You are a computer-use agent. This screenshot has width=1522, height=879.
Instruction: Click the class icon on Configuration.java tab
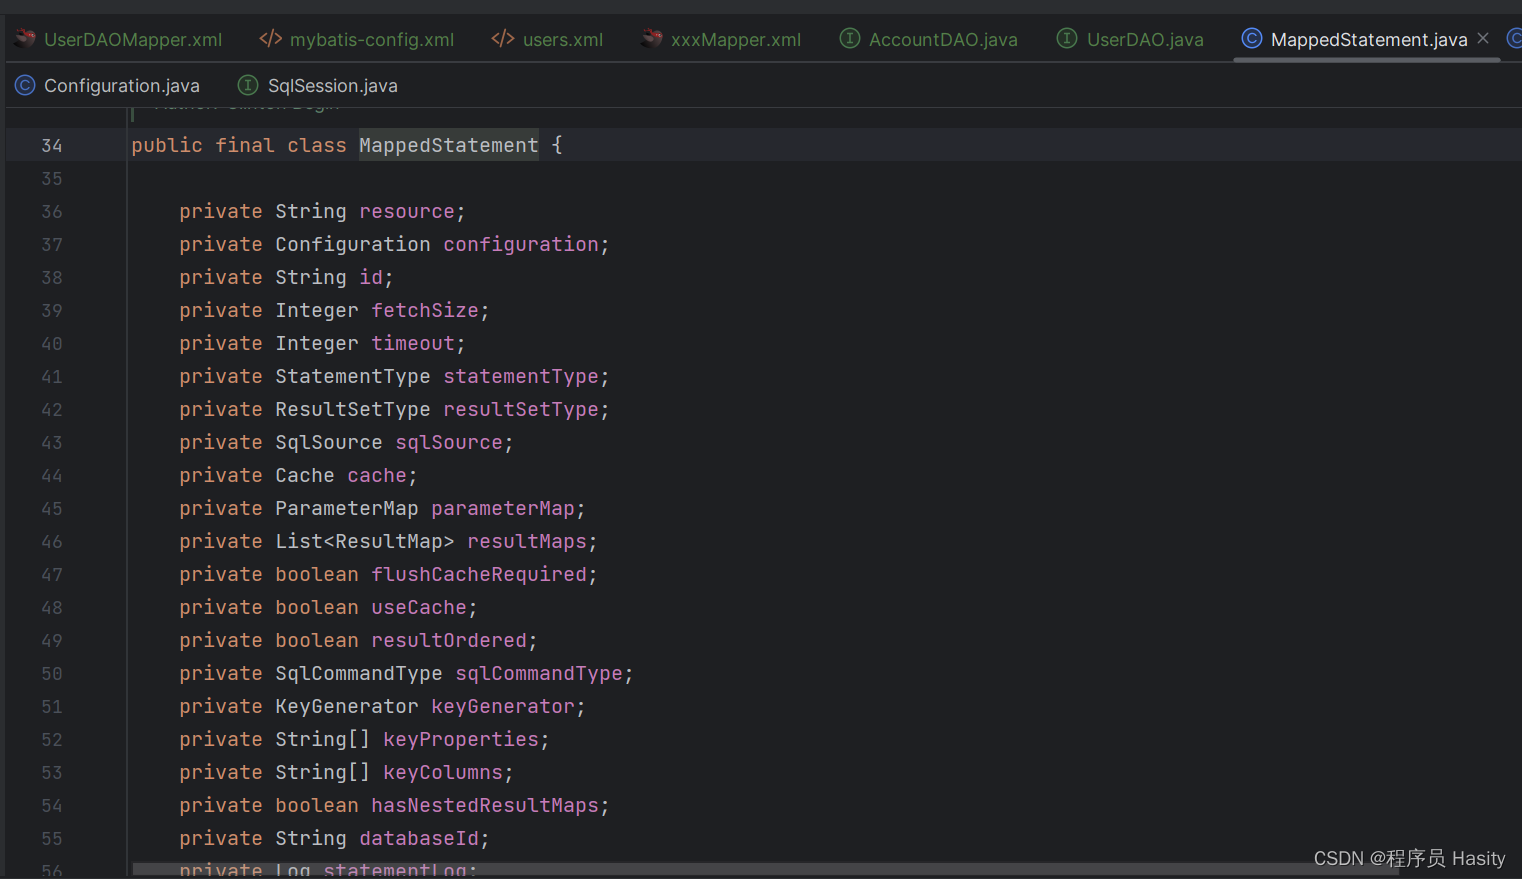[x=25, y=86]
